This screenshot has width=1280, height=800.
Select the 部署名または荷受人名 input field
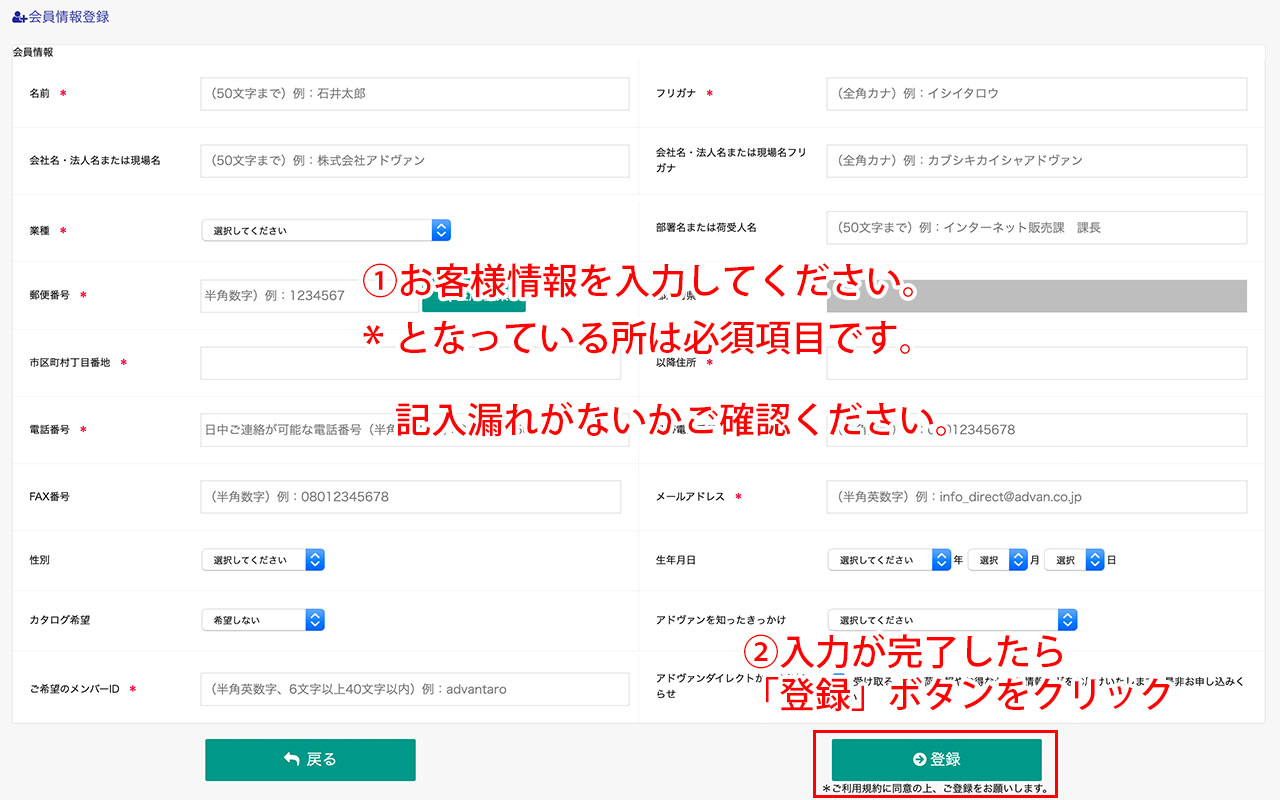[x=1036, y=227]
